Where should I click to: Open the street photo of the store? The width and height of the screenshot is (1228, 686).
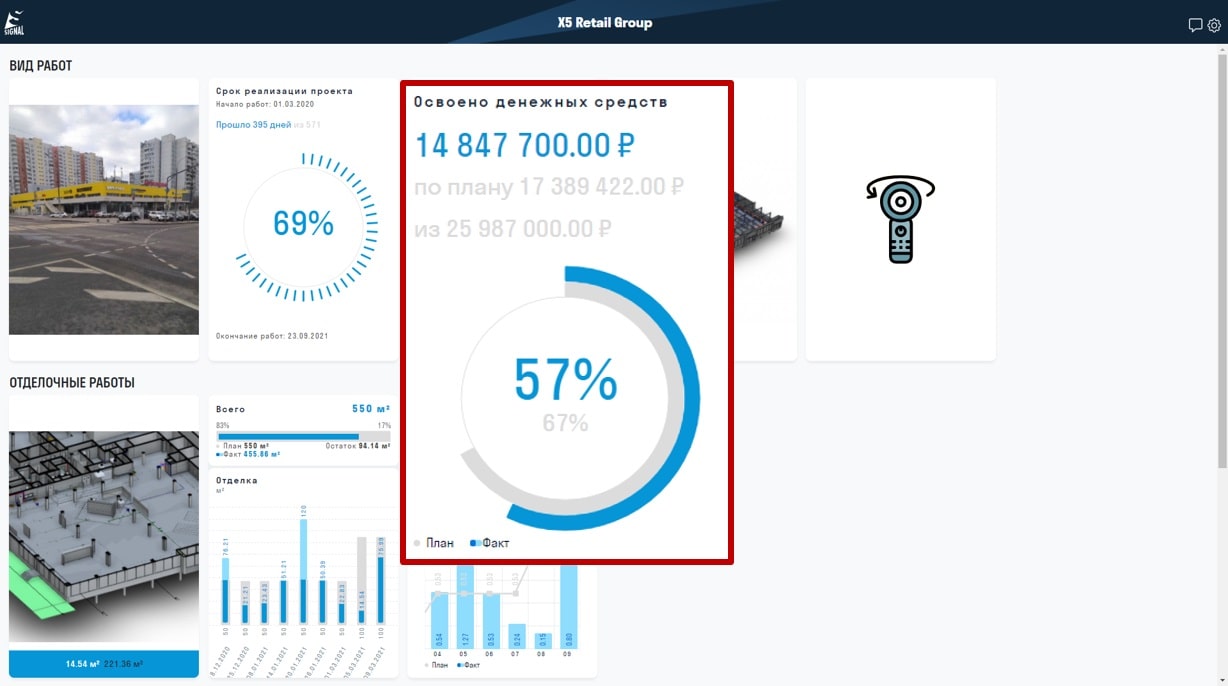click(104, 220)
